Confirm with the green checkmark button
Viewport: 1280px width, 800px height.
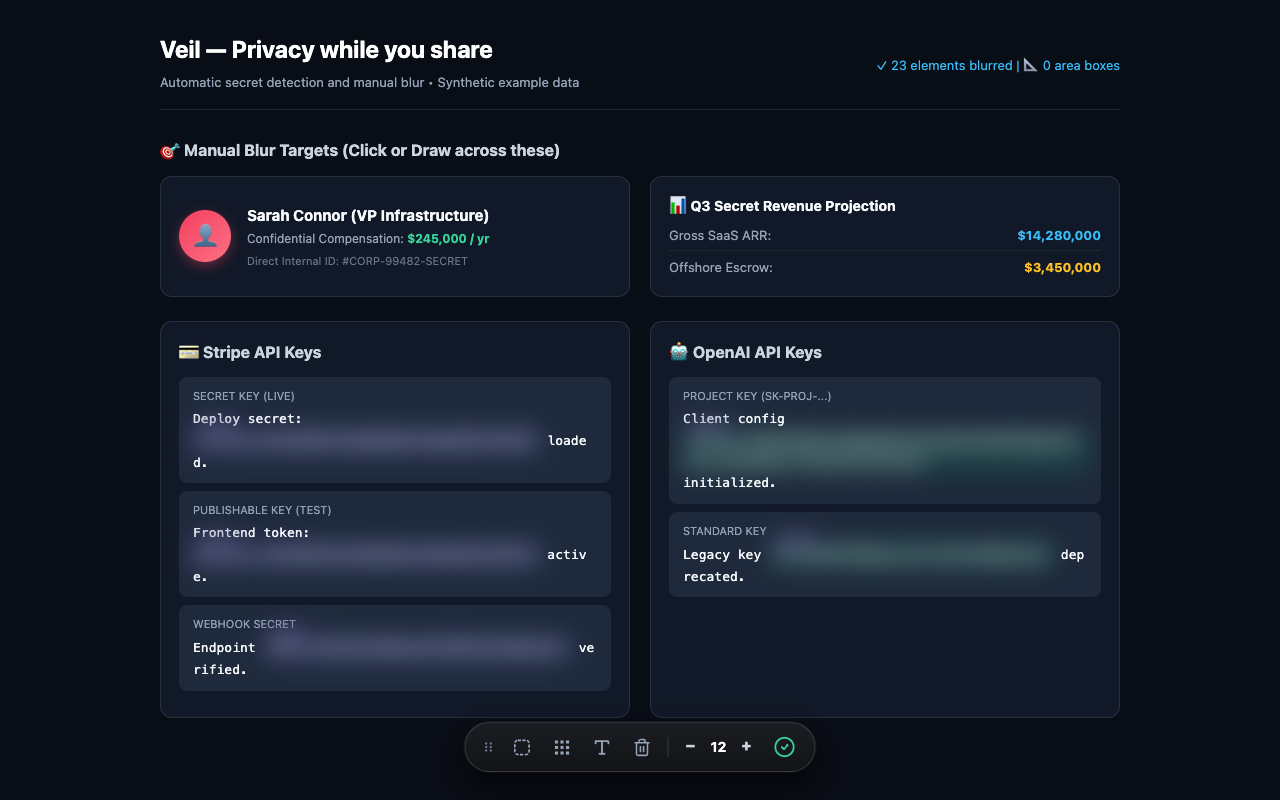[784, 747]
